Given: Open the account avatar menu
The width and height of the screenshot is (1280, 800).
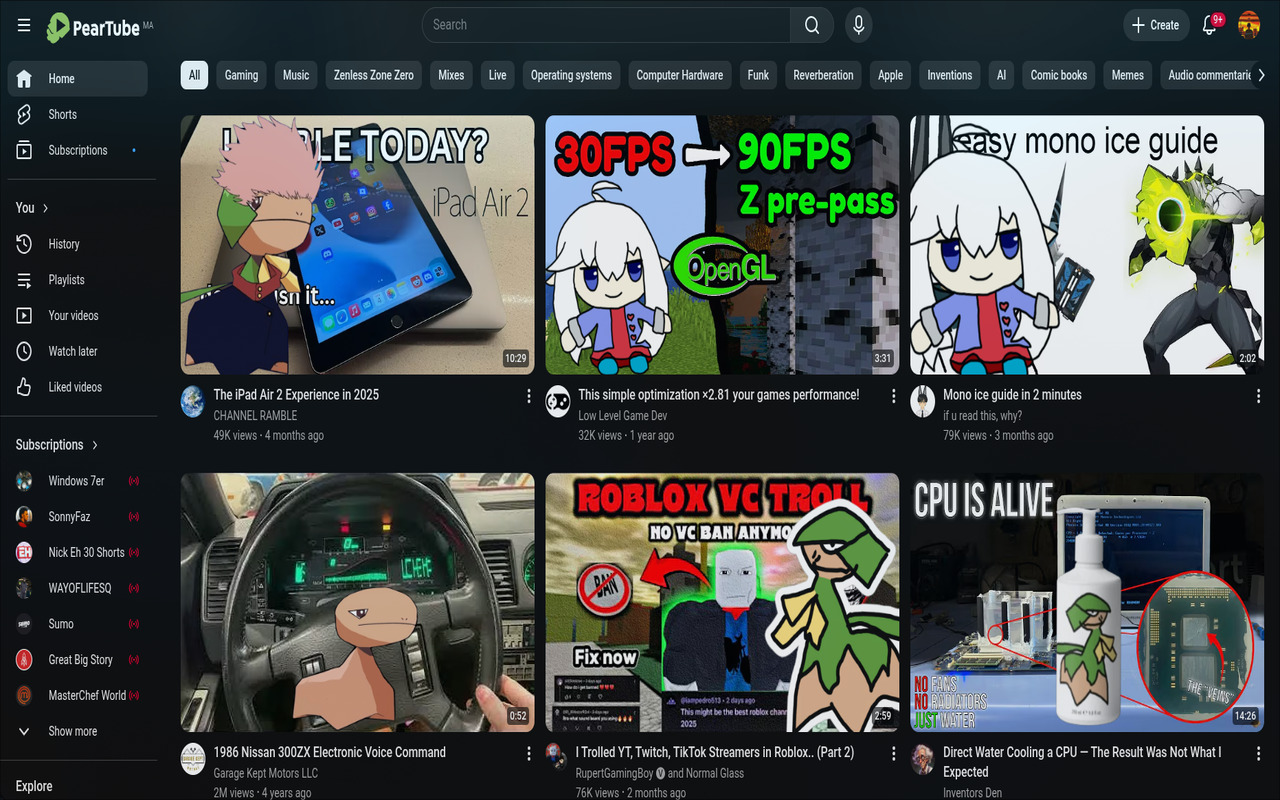Looking at the screenshot, I should click(1249, 25).
